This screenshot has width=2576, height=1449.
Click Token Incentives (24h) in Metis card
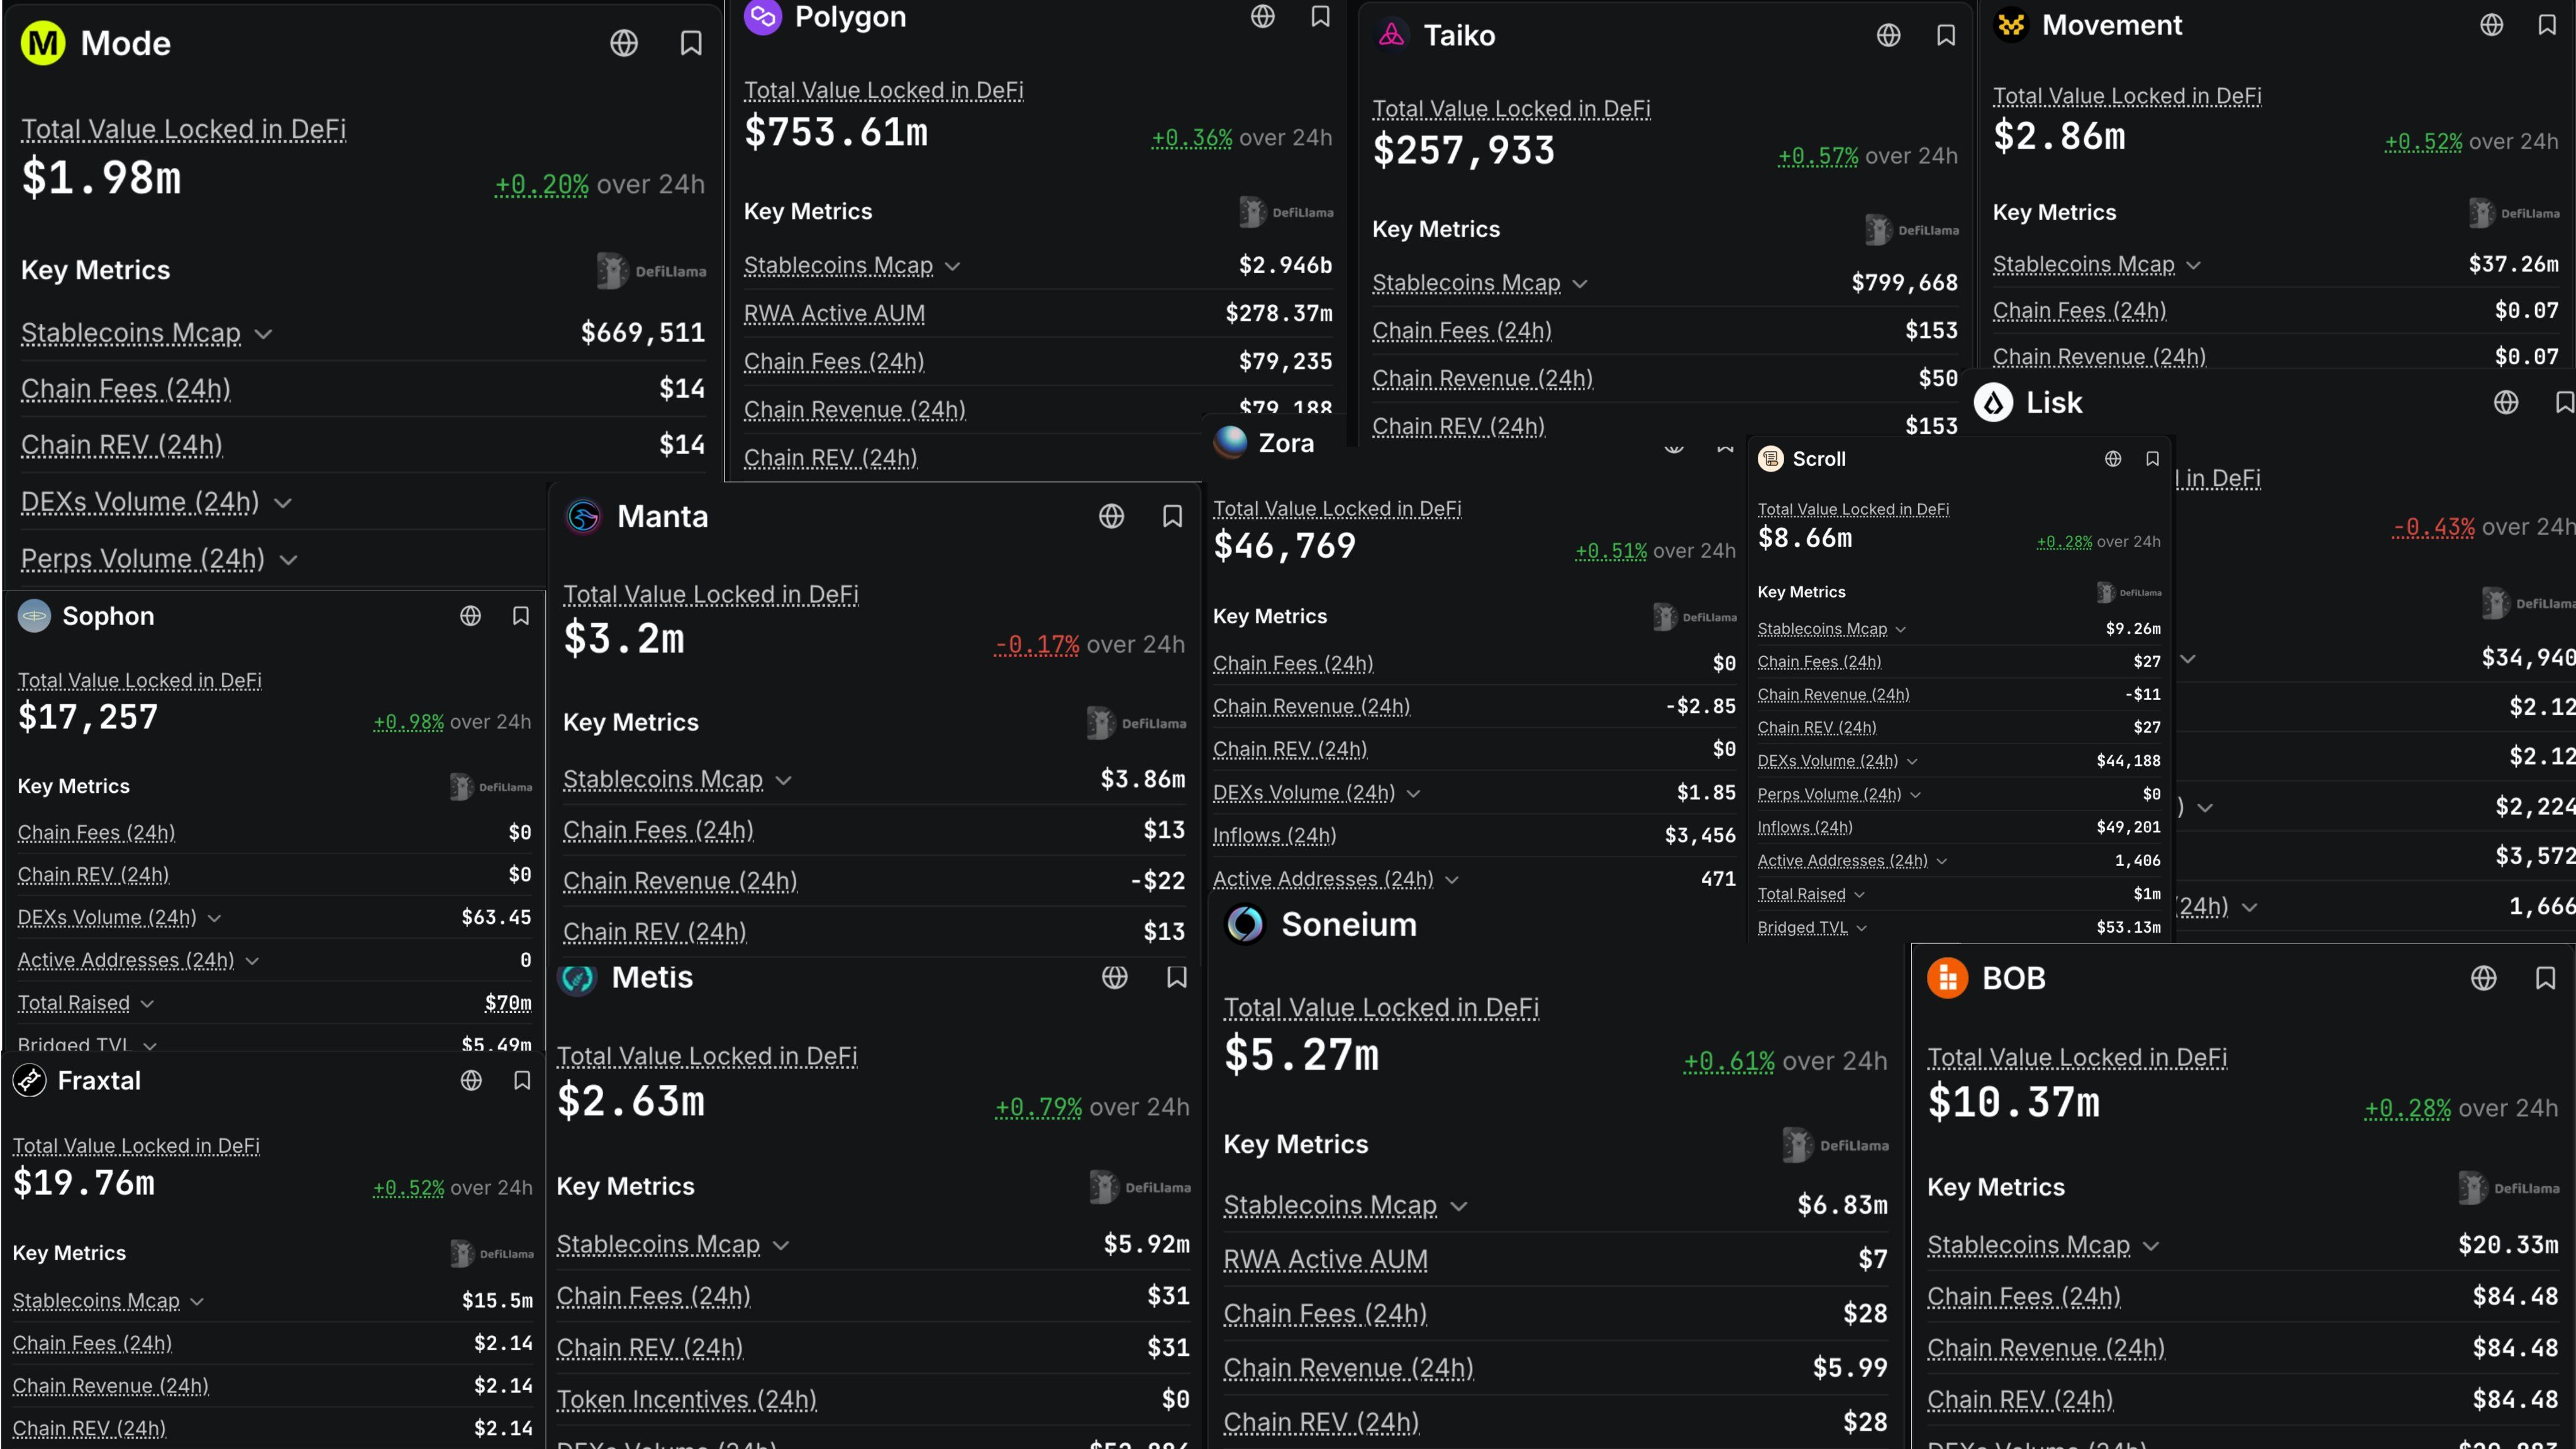pos(686,1400)
